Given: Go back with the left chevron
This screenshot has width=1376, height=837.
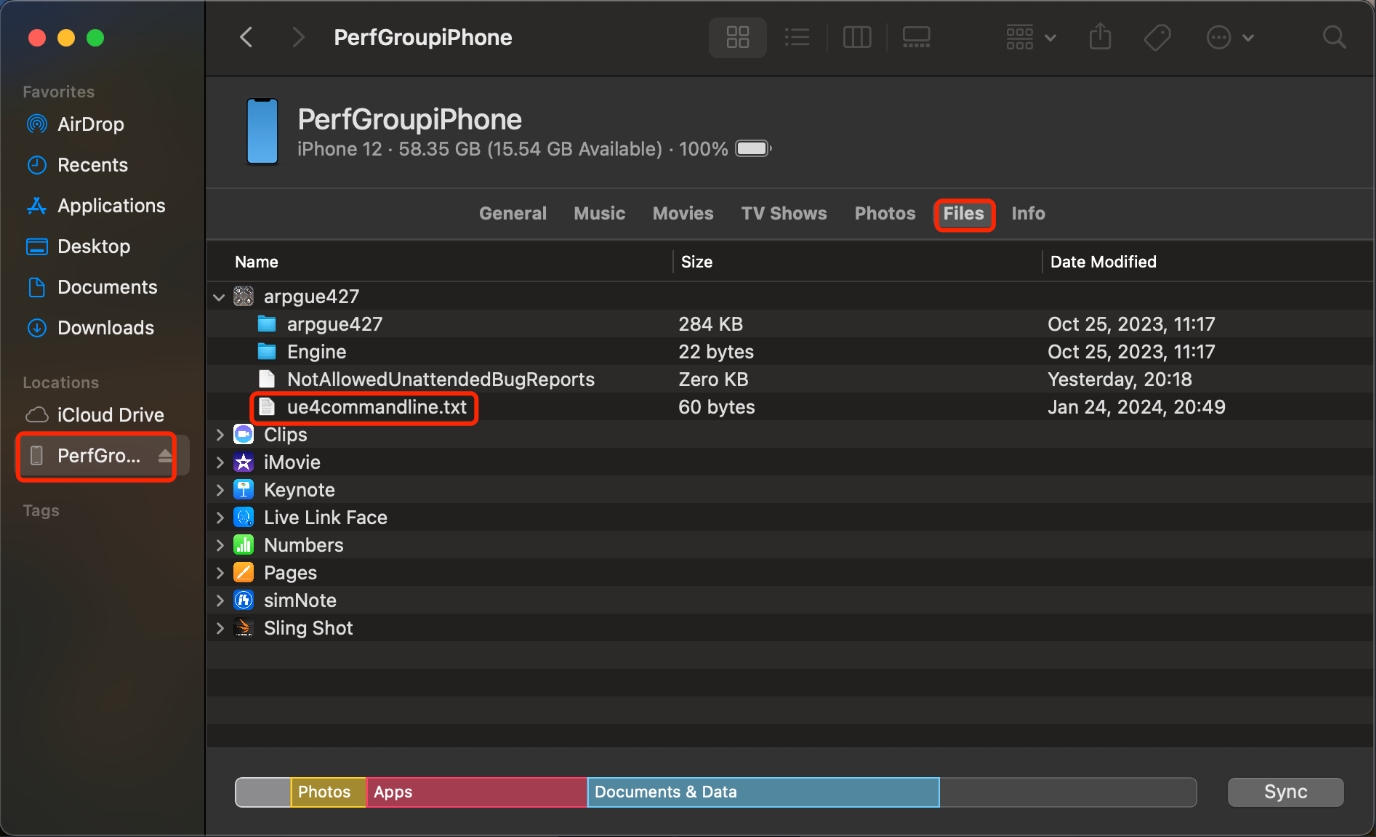Looking at the screenshot, I should [247, 38].
